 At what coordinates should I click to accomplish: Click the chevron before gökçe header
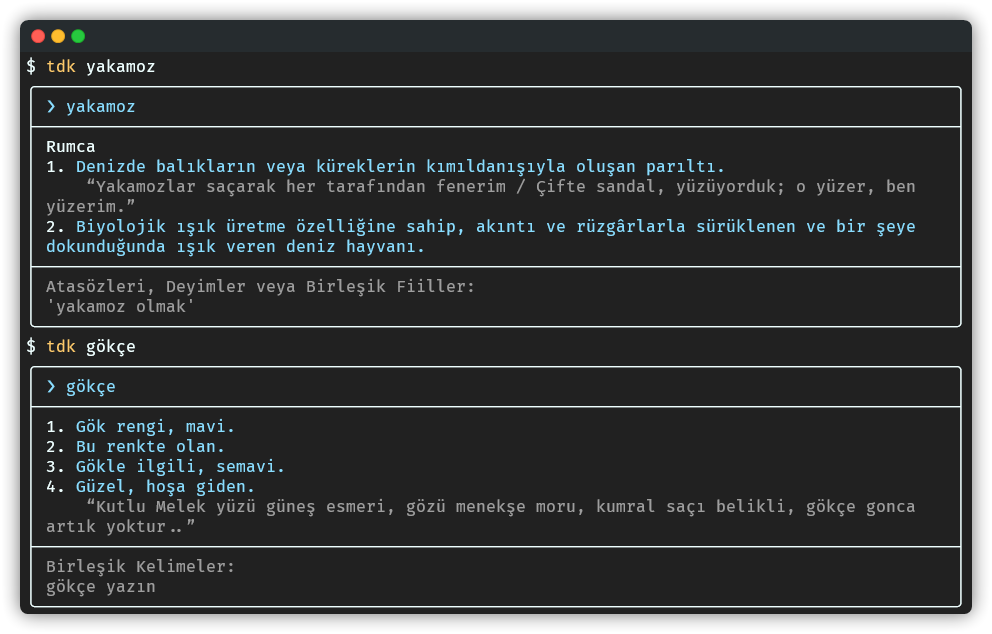coord(51,387)
